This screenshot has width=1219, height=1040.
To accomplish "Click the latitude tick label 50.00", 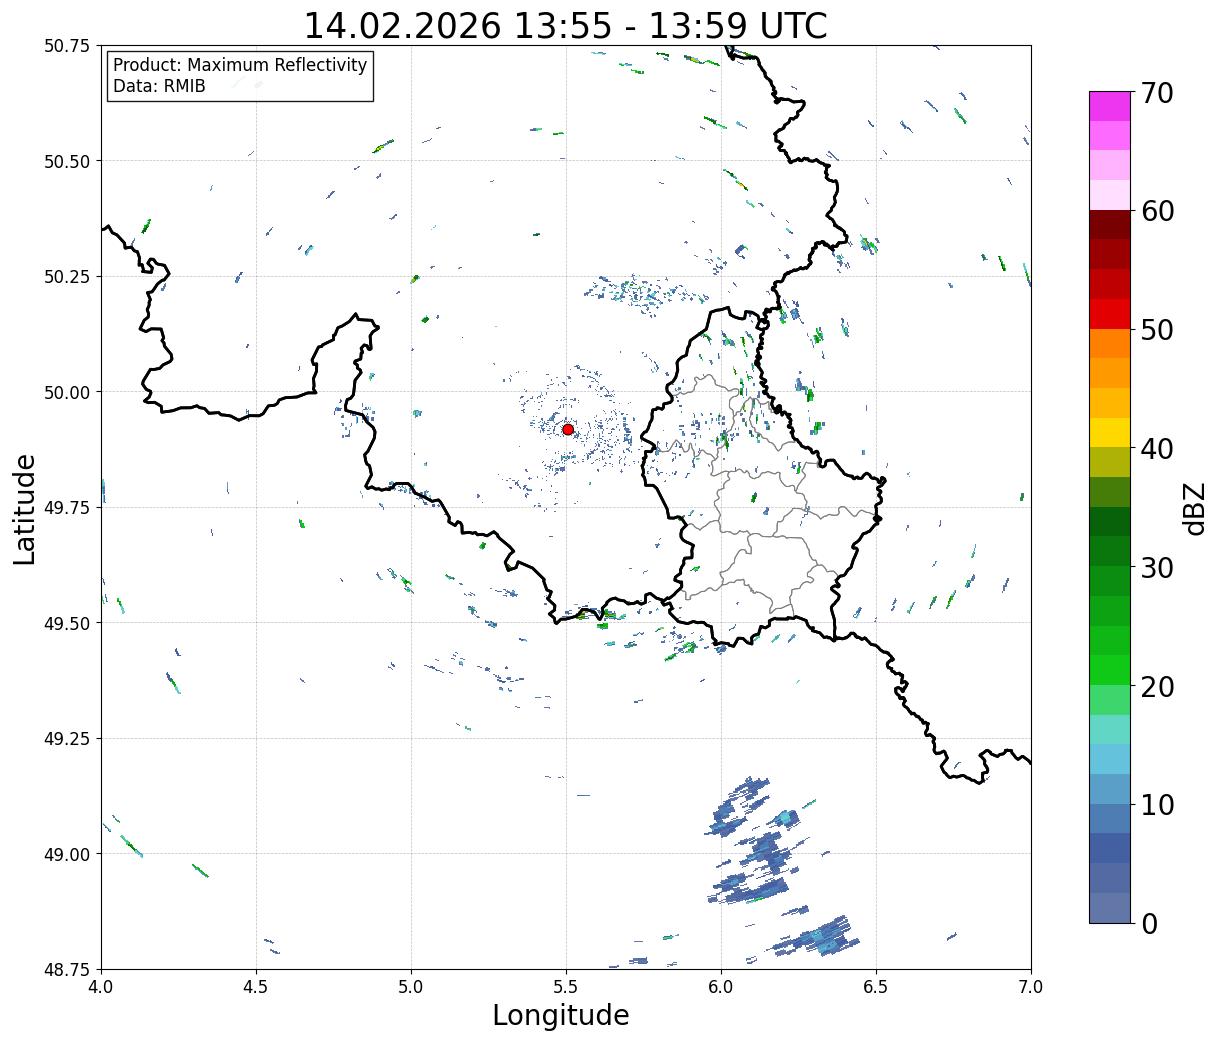I will pyautogui.click(x=67, y=392).
